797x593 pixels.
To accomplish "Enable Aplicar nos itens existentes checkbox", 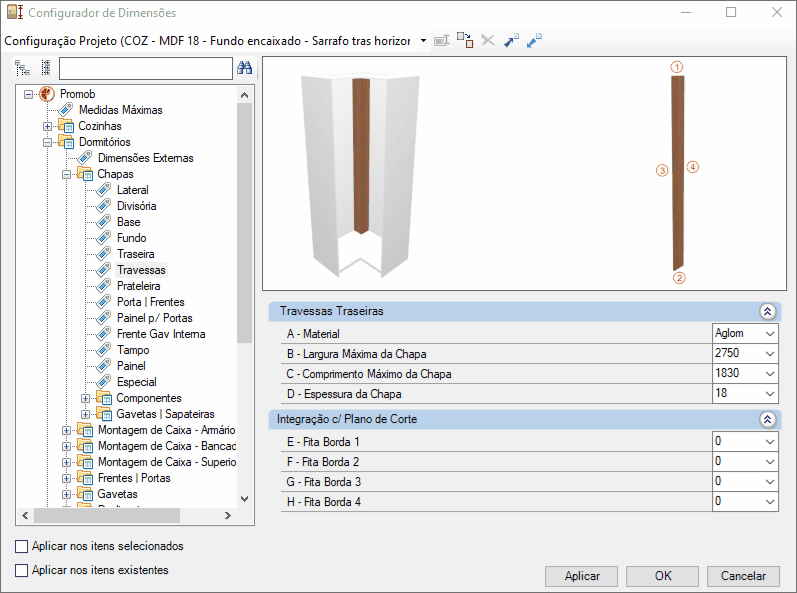I will (x=21, y=570).
